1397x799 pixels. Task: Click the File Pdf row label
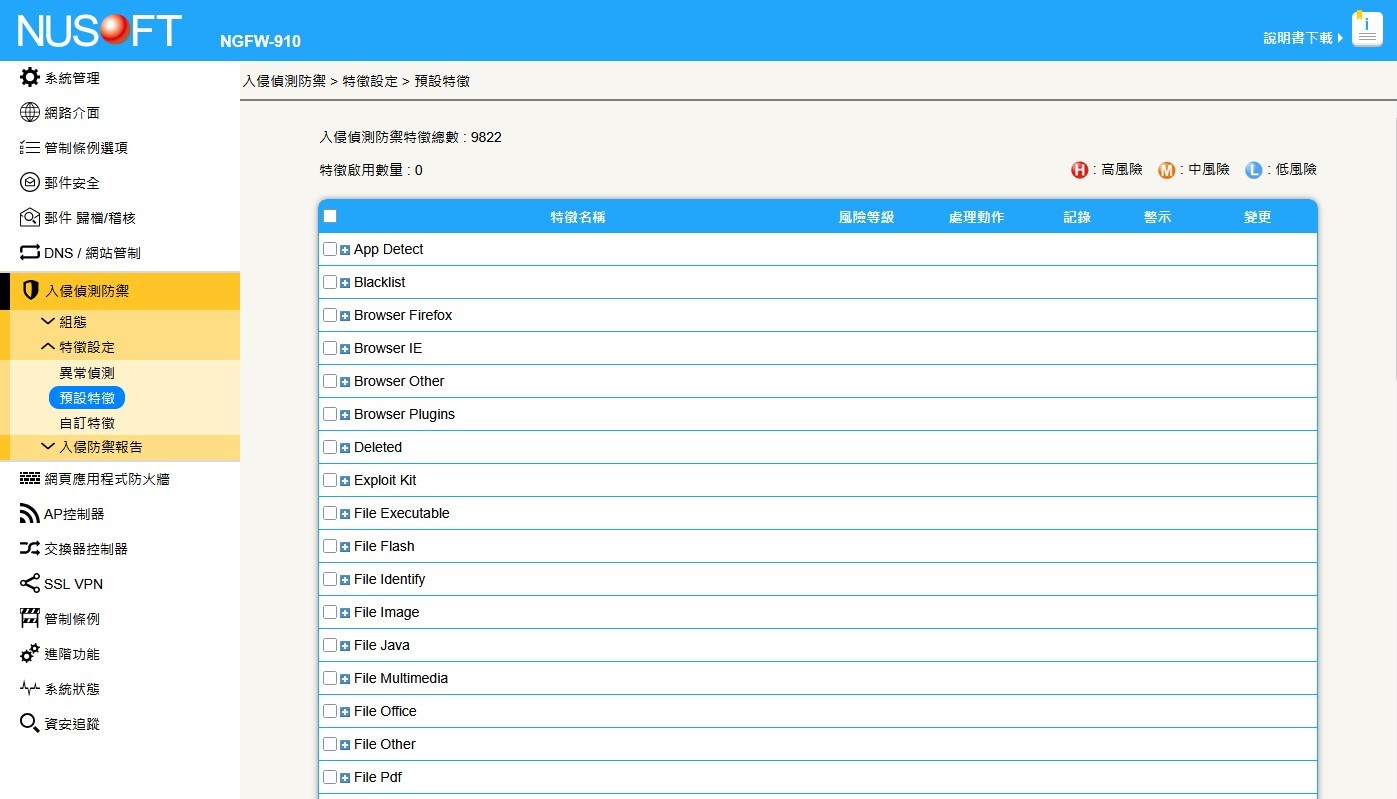pos(378,777)
